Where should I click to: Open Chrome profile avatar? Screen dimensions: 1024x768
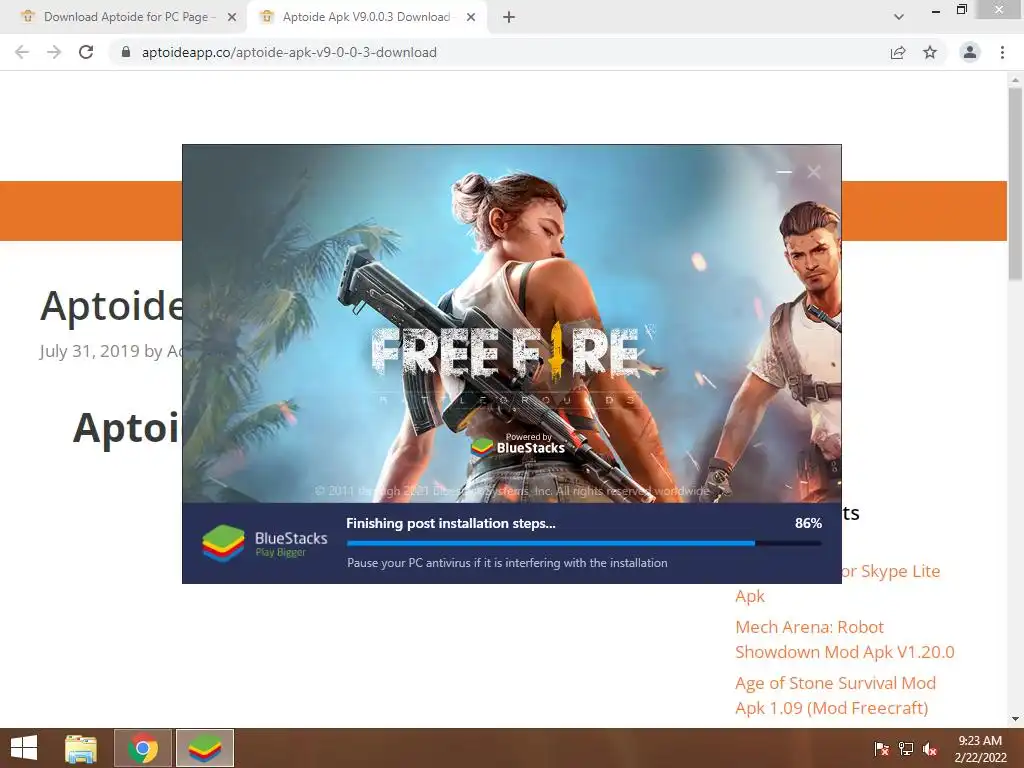[970, 52]
